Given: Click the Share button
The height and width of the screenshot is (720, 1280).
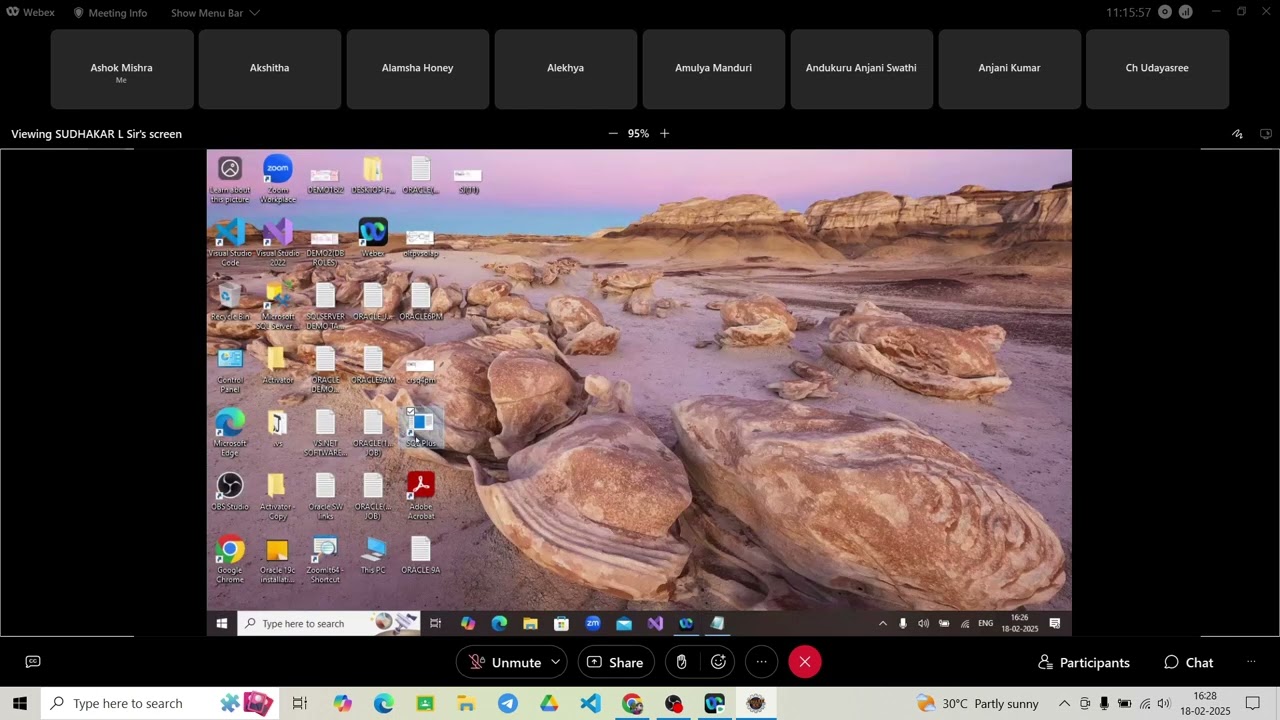Looking at the screenshot, I should click(x=615, y=662).
